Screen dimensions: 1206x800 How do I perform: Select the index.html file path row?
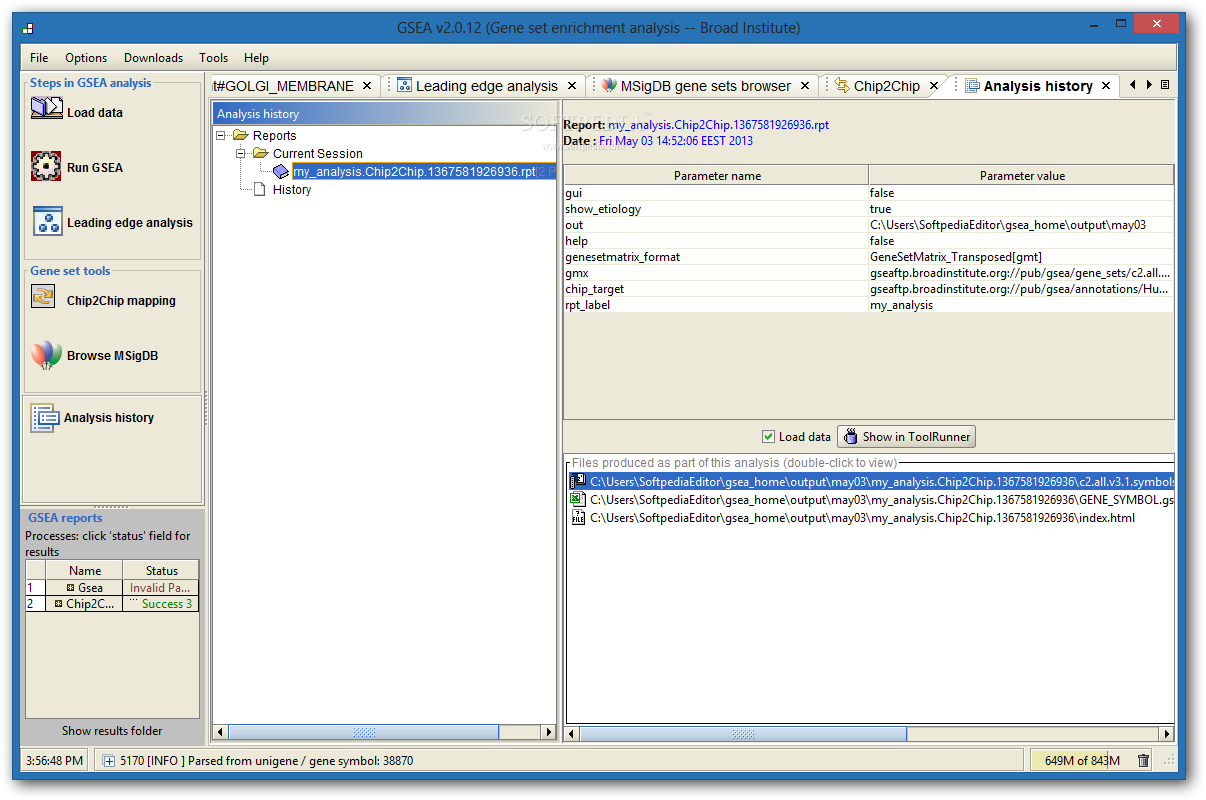[x=862, y=518]
